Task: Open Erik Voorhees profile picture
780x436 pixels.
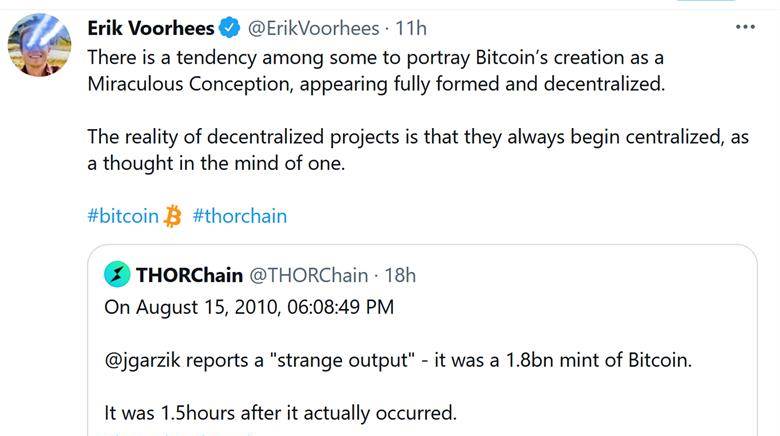Action: 39,45
